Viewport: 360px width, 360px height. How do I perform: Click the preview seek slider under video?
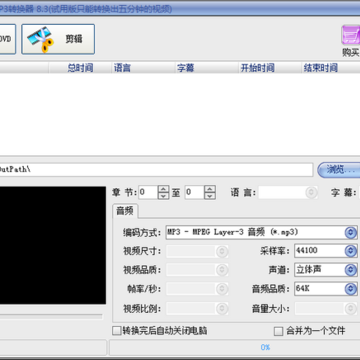pyautogui.click(x=51, y=316)
